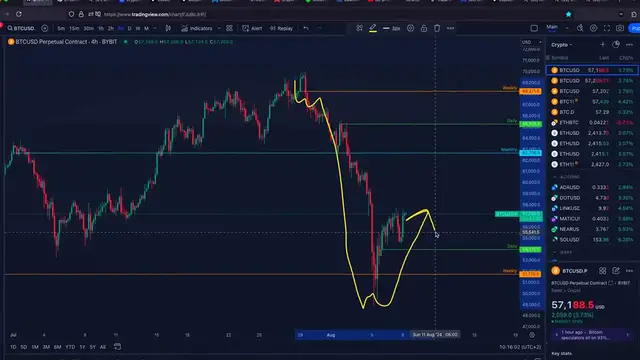Image resolution: width=640 pixels, height=360 pixels.
Task: Open indicator templates grid icon
Action: (x=229, y=28)
